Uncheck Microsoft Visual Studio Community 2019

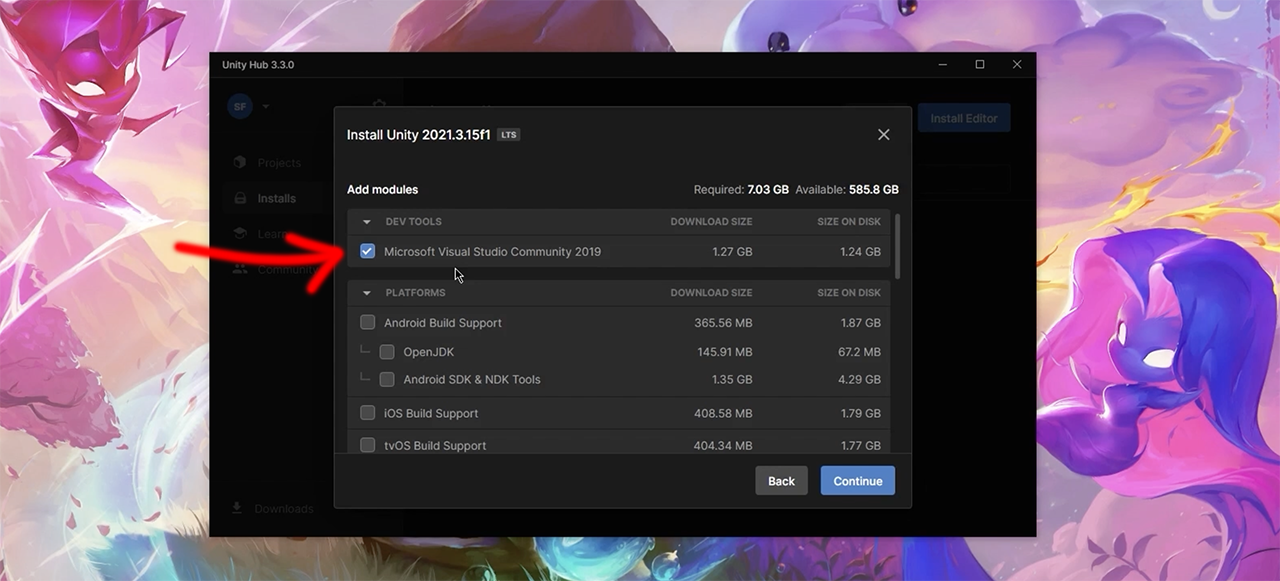[x=367, y=251]
